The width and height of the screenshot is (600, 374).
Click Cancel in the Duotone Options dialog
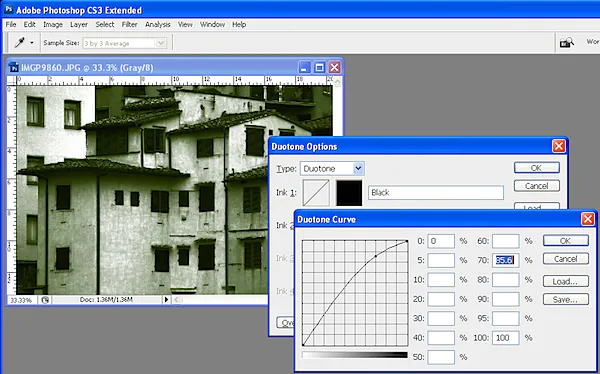point(536,186)
